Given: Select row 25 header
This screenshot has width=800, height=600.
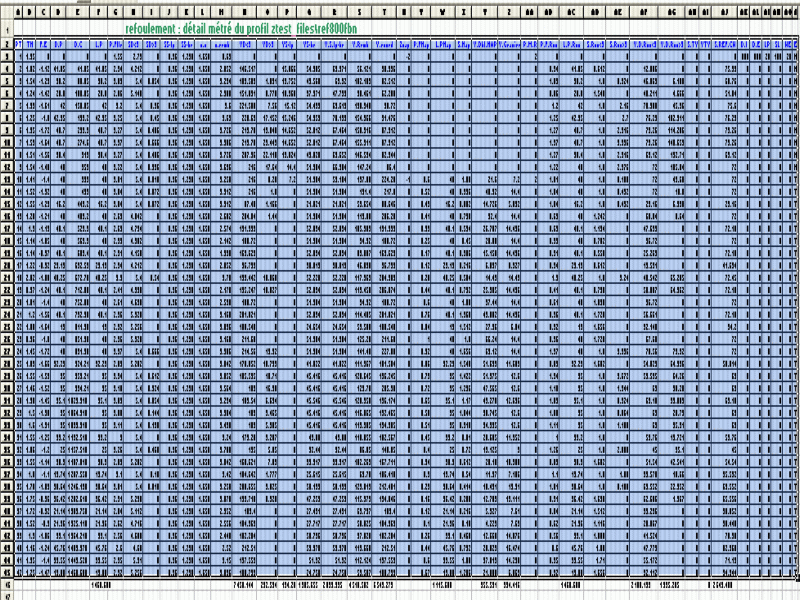Looking at the screenshot, I should coord(7,326).
